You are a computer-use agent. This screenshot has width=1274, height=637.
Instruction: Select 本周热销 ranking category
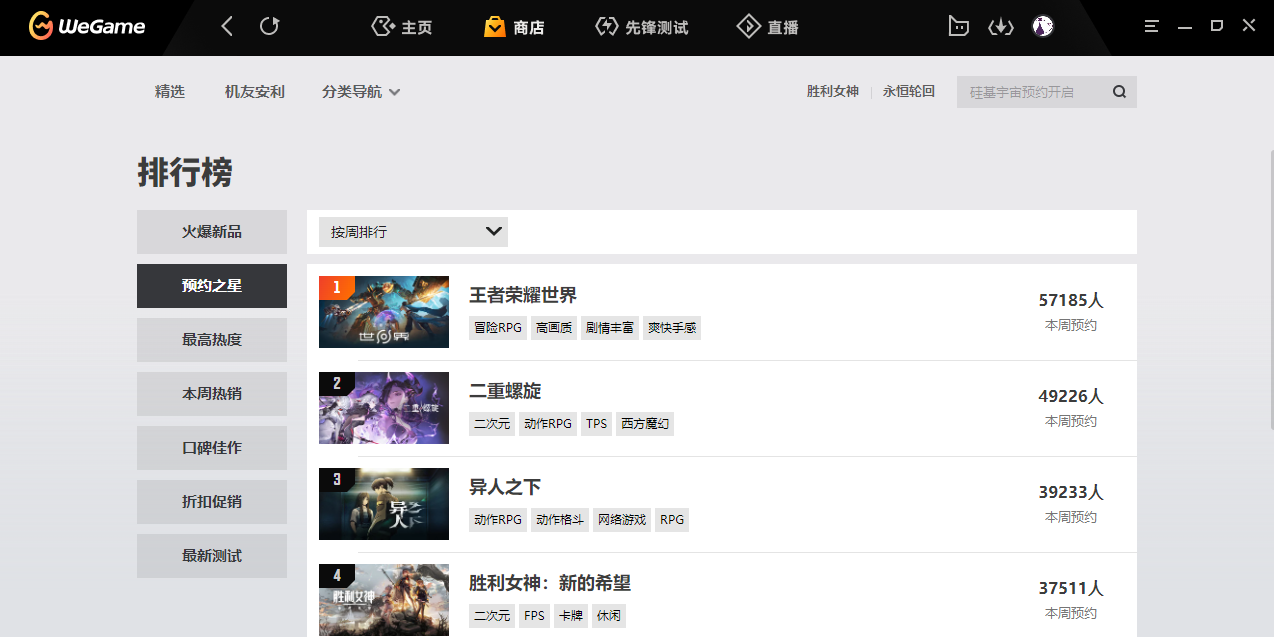[212, 394]
